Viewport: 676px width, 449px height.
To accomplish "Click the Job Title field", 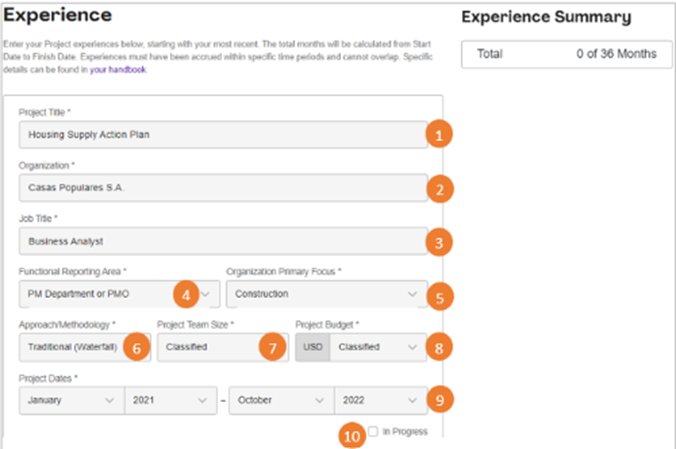I will pyautogui.click(x=220, y=240).
